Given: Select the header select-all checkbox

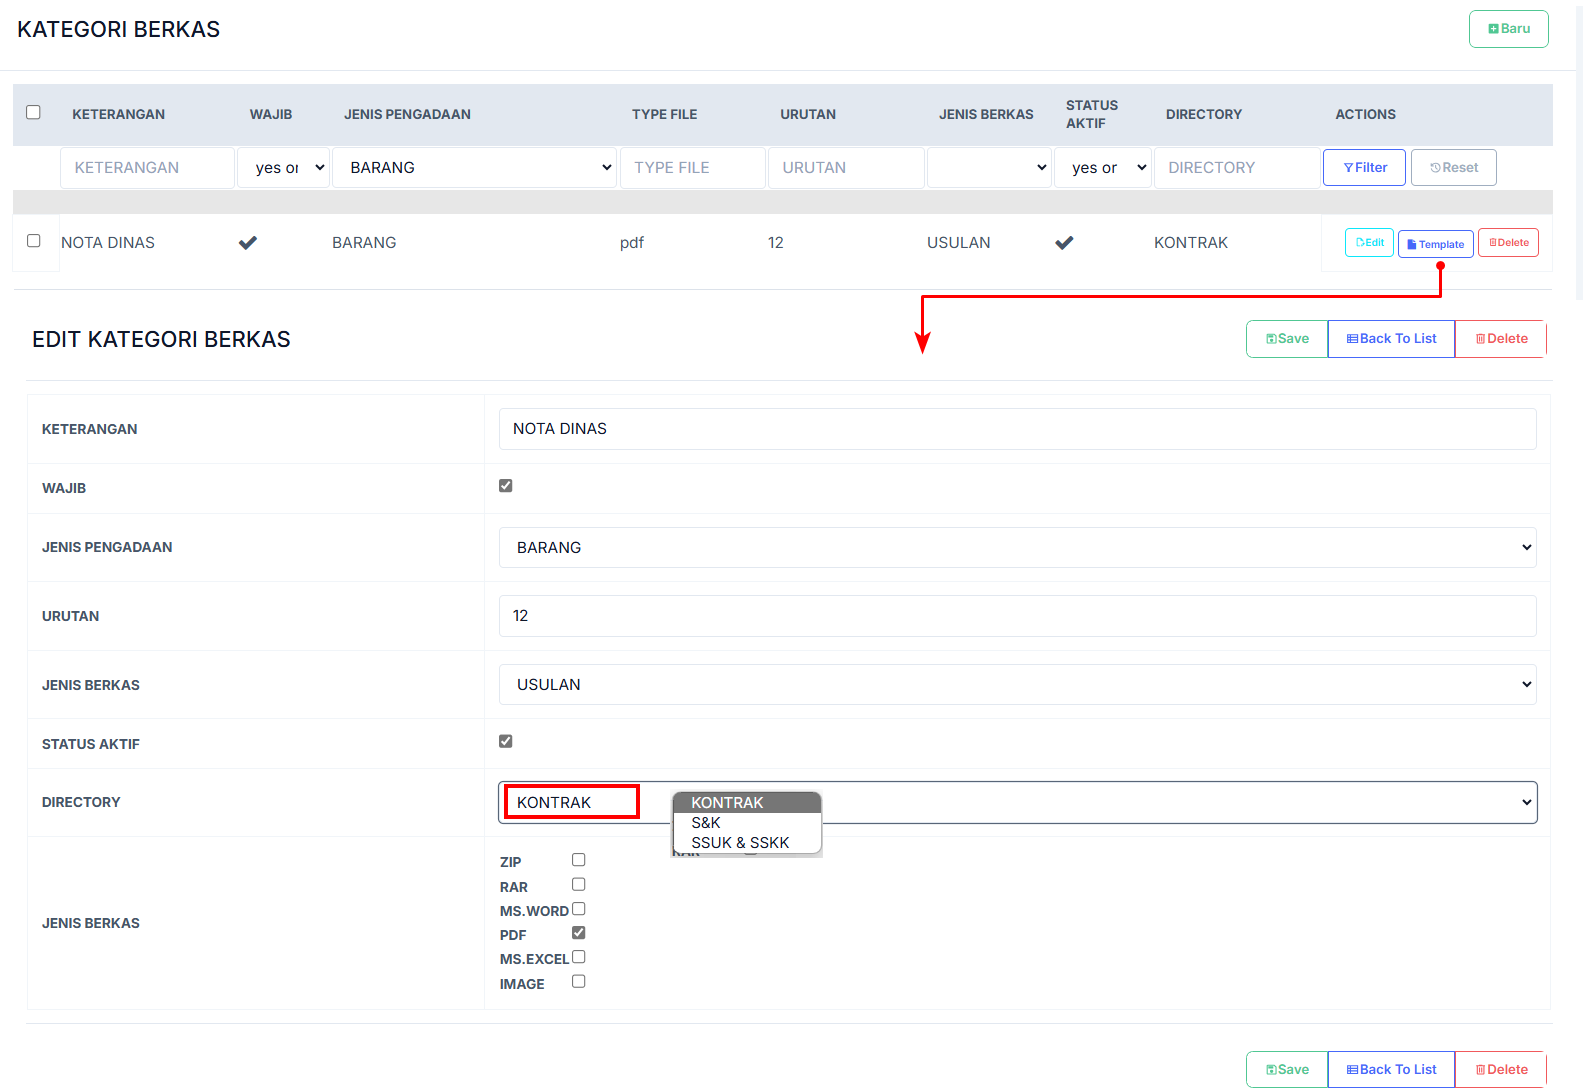Looking at the screenshot, I should tap(33, 112).
